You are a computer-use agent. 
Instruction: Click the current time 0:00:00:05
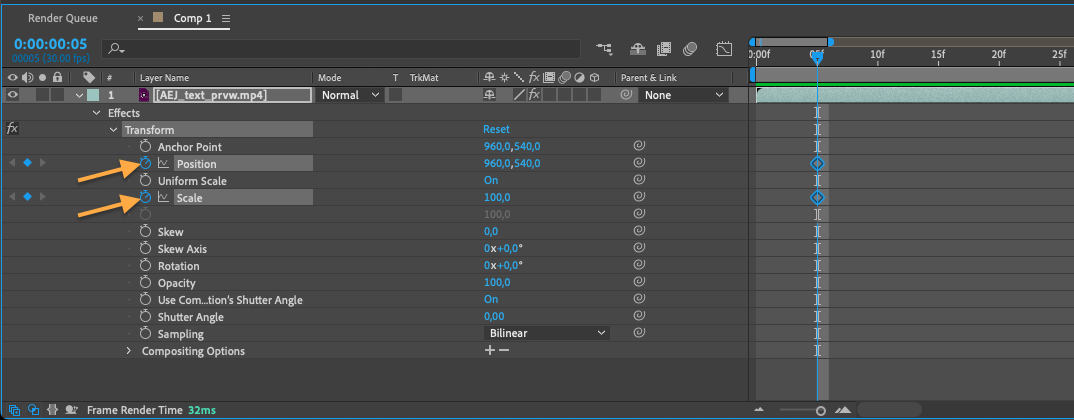51,44
